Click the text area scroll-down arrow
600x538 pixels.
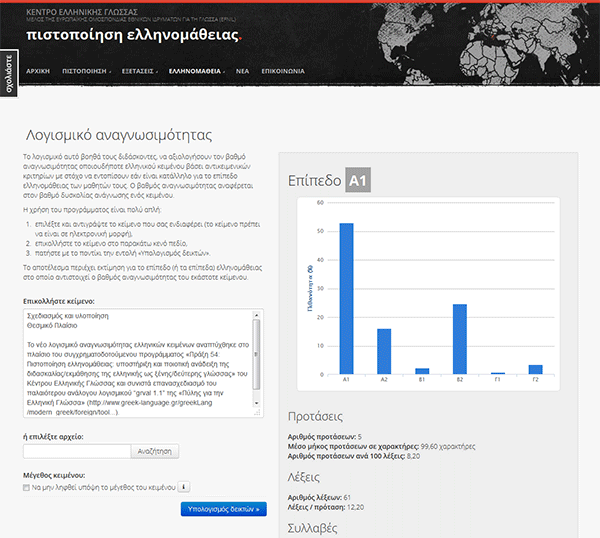[x=256, y=403]
